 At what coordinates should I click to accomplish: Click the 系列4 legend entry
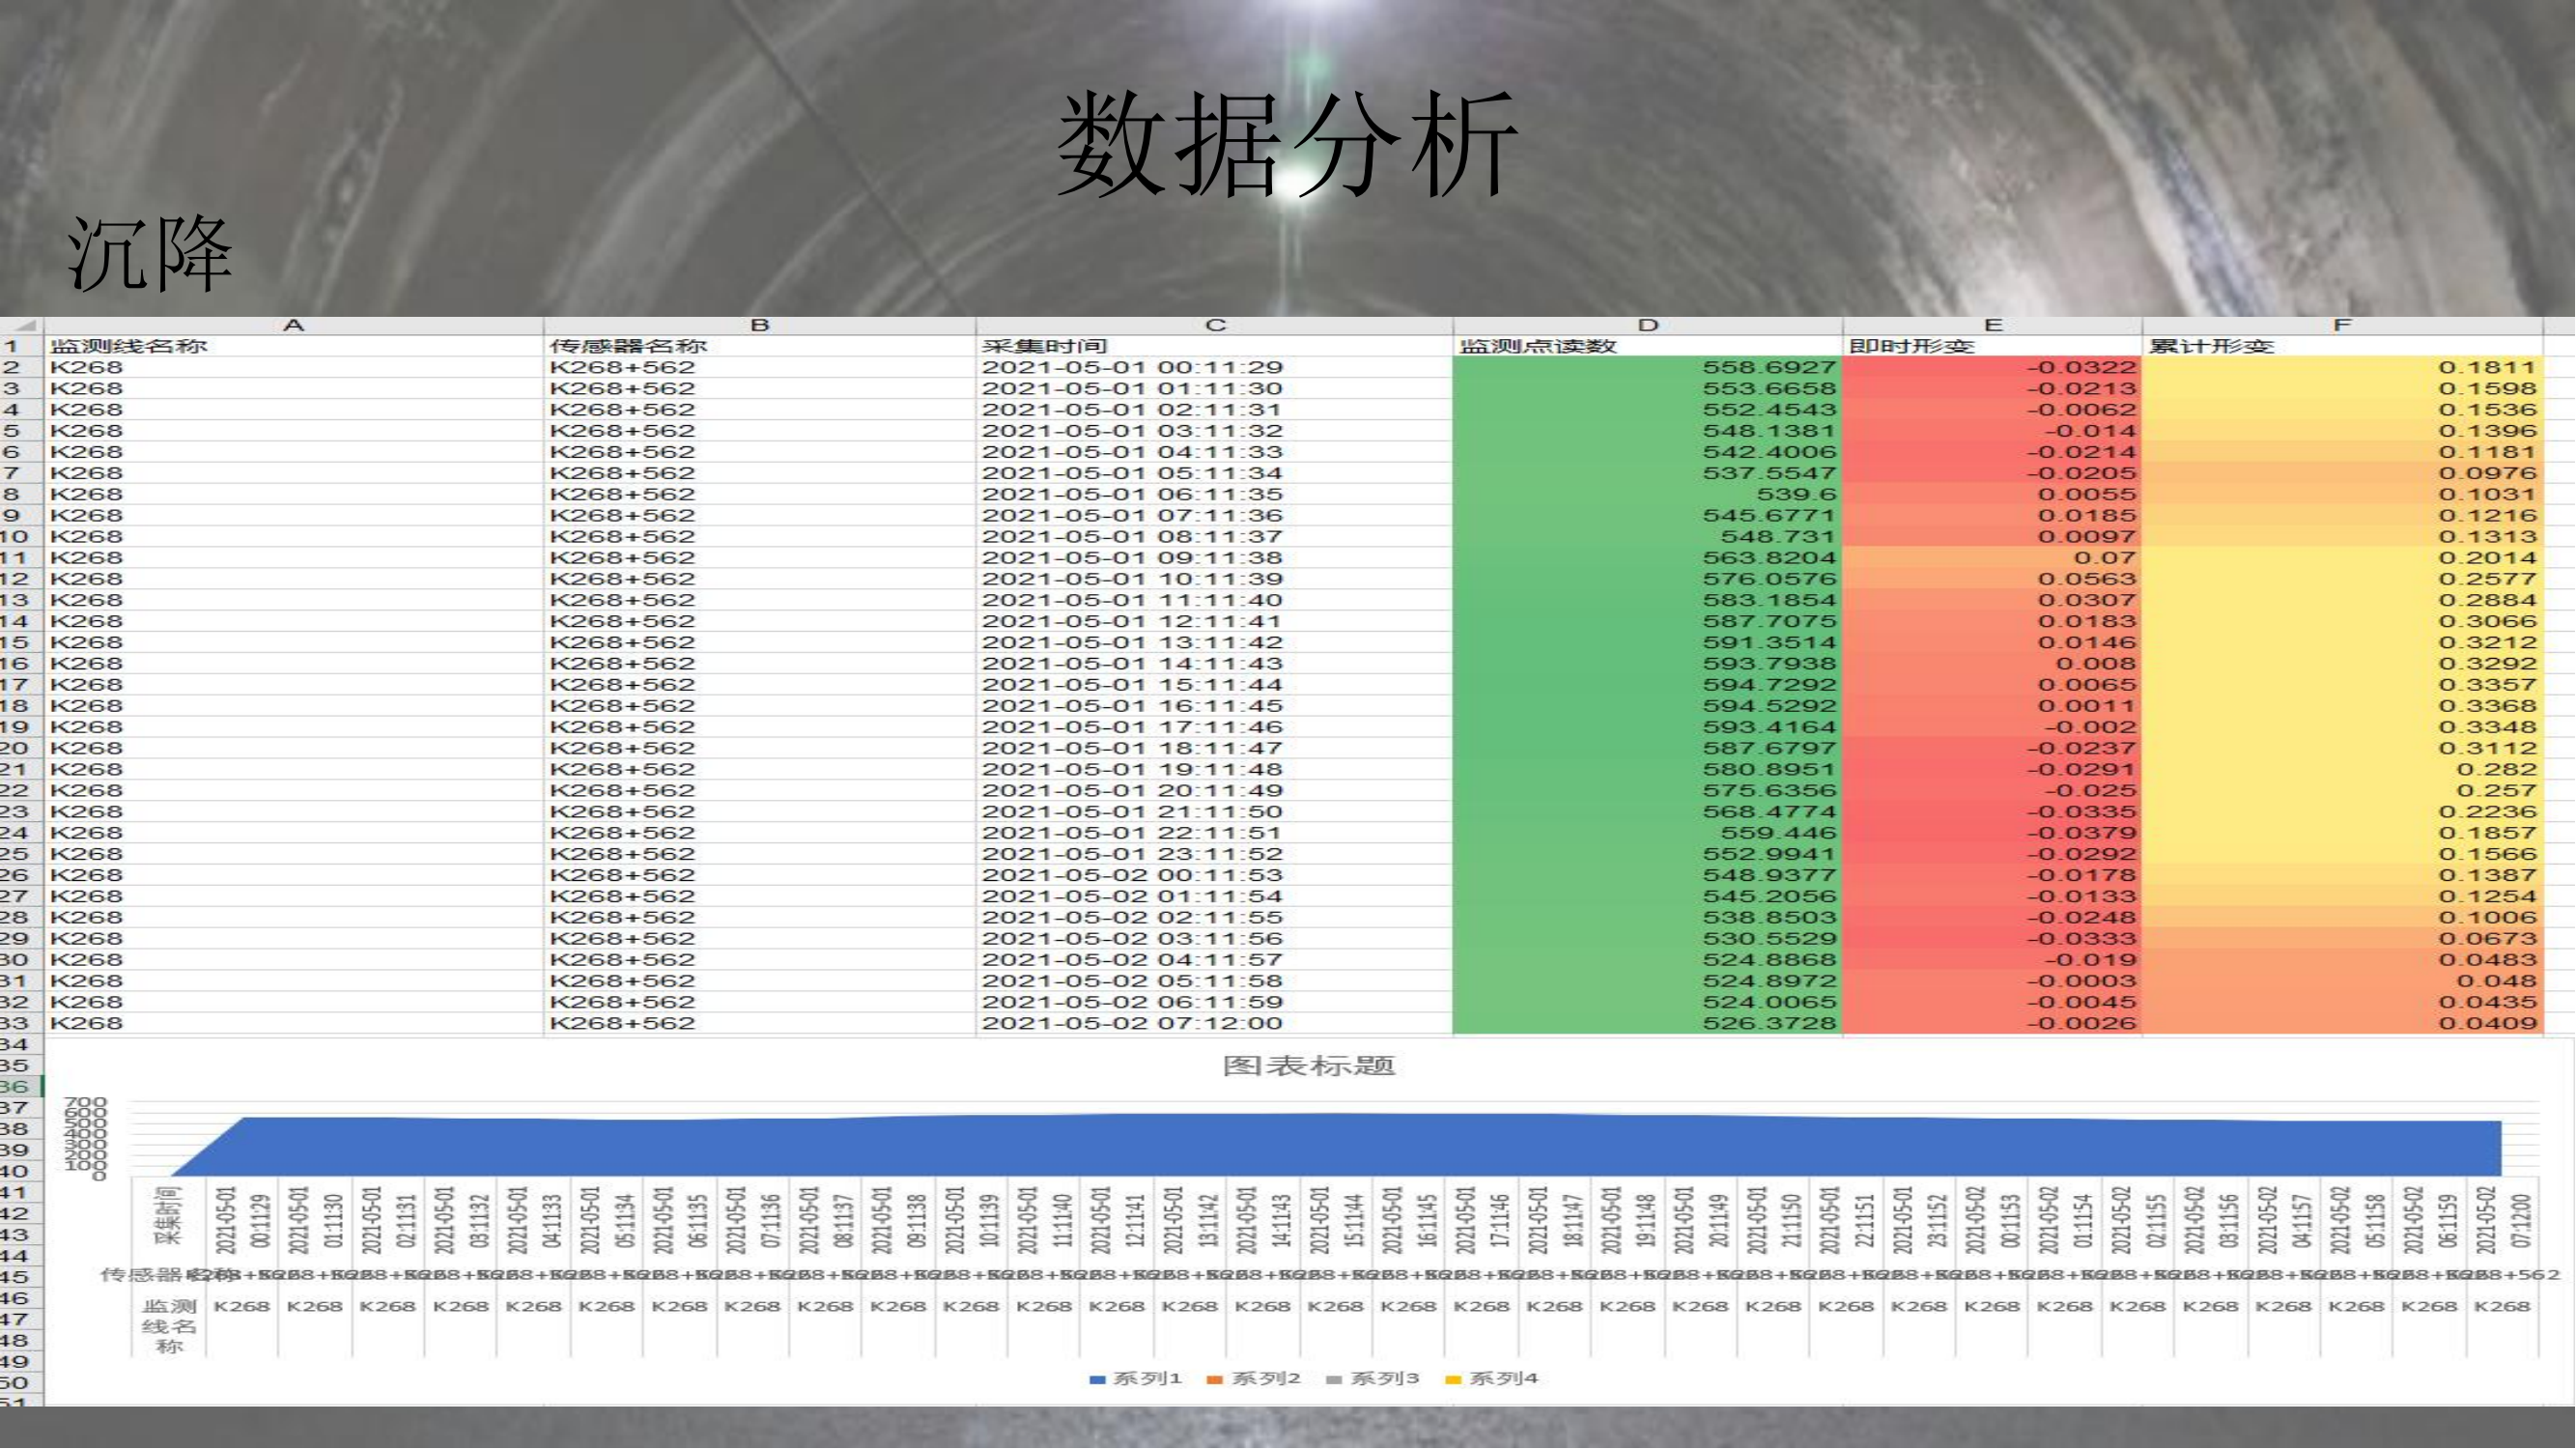pos(1491,1379)
